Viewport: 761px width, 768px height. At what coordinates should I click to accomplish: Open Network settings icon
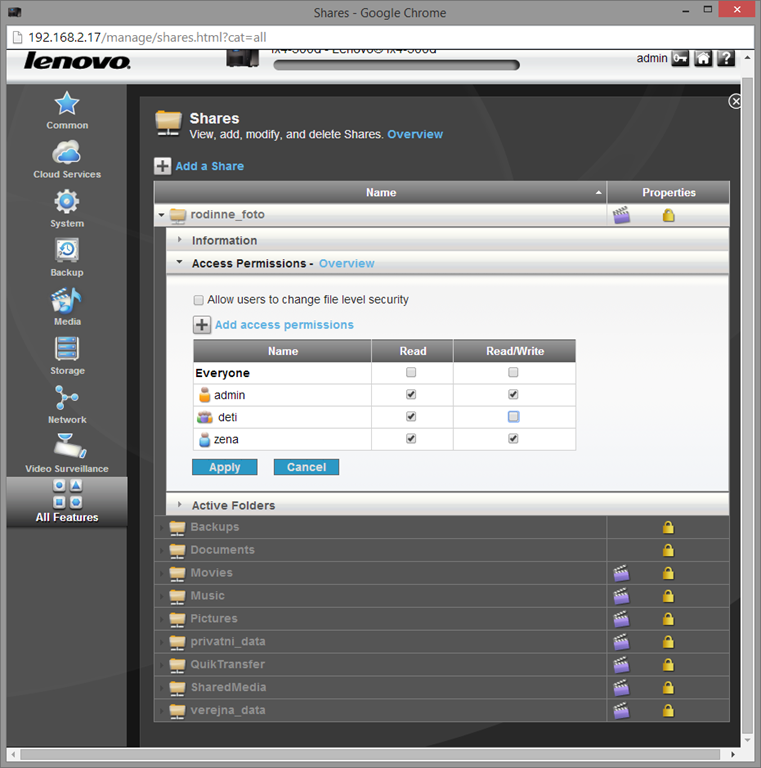click(67, 398)
